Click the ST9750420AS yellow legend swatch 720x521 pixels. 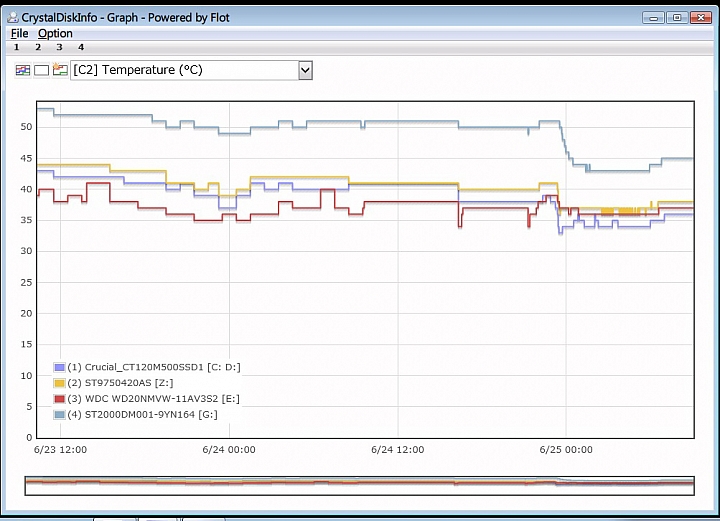tap(59, 383)
